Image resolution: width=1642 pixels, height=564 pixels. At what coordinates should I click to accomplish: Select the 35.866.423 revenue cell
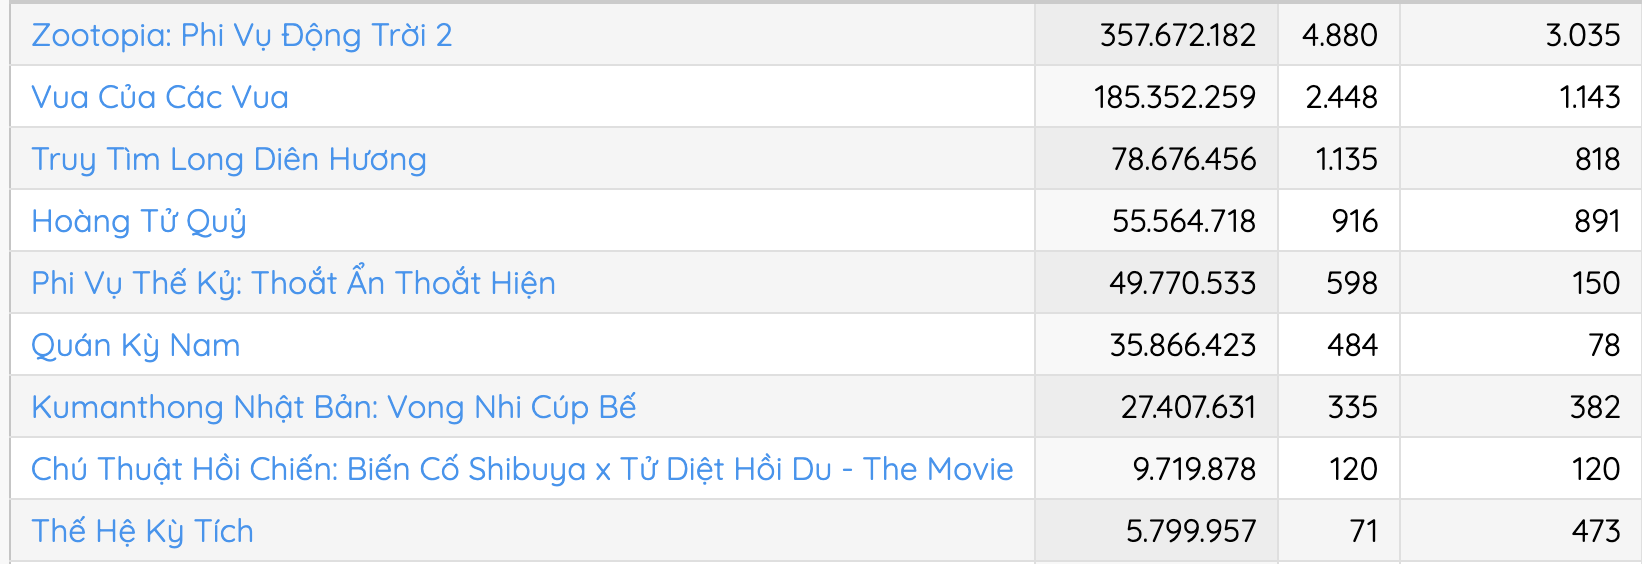[x=1182, y=346]
